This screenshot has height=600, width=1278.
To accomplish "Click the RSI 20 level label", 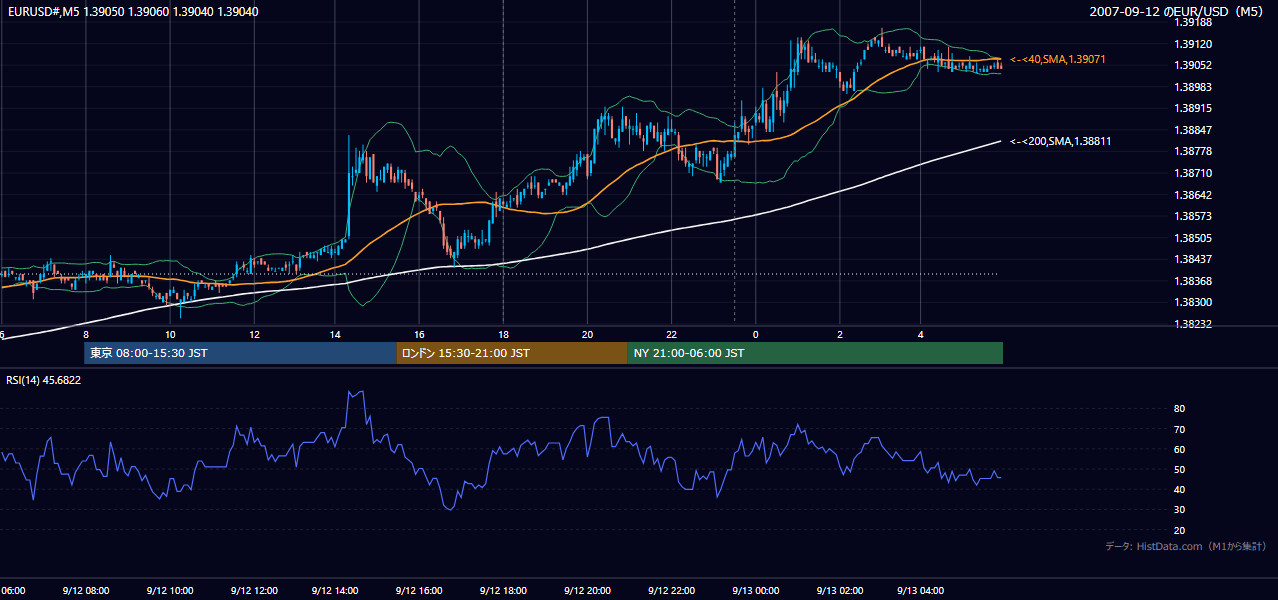I will coord(1180,530).
